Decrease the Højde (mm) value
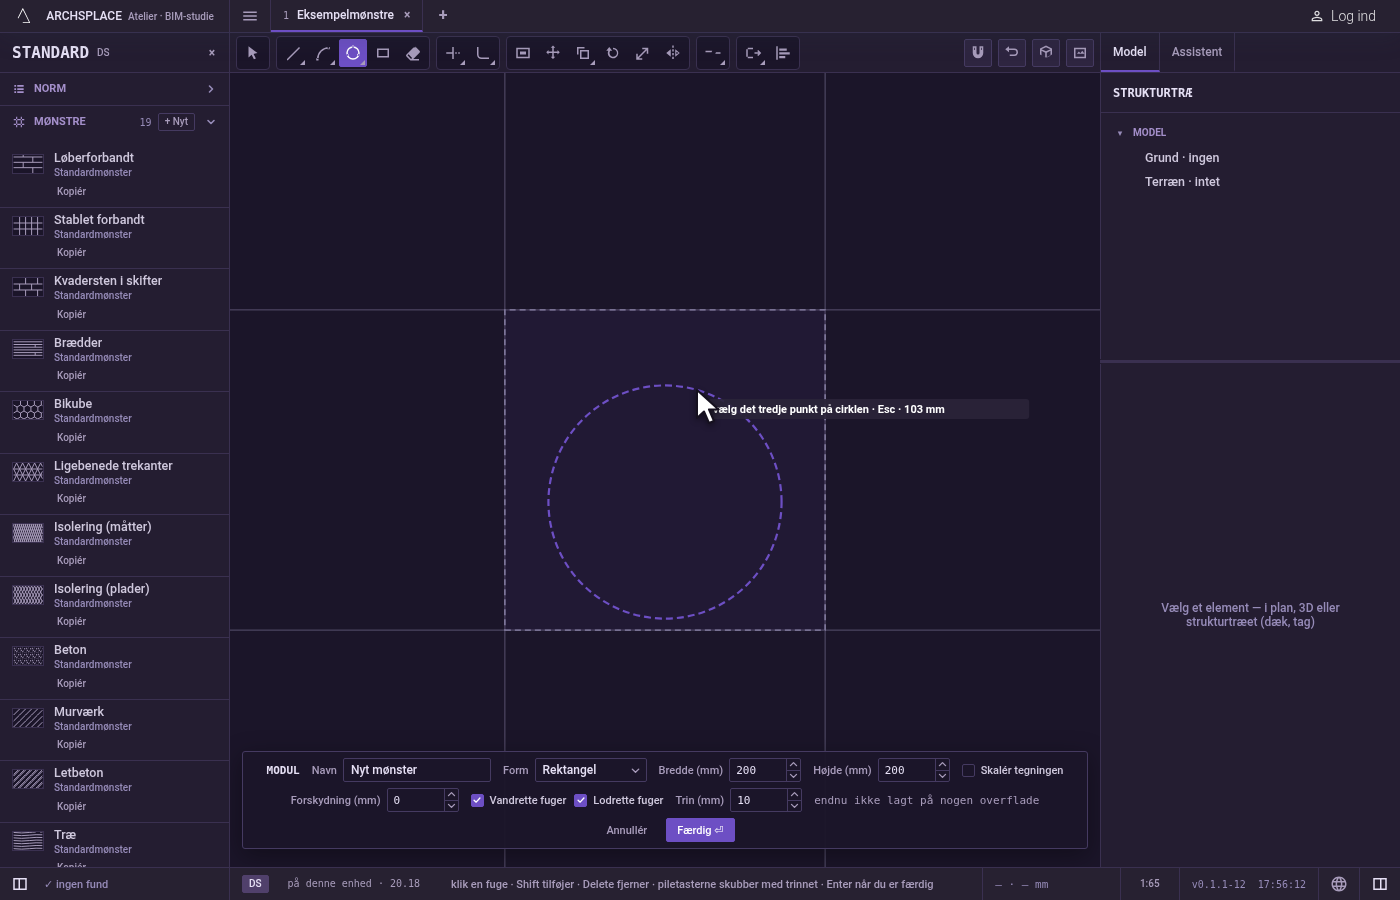The height and width of the screenshot is (900, 1400). [942, 776]
